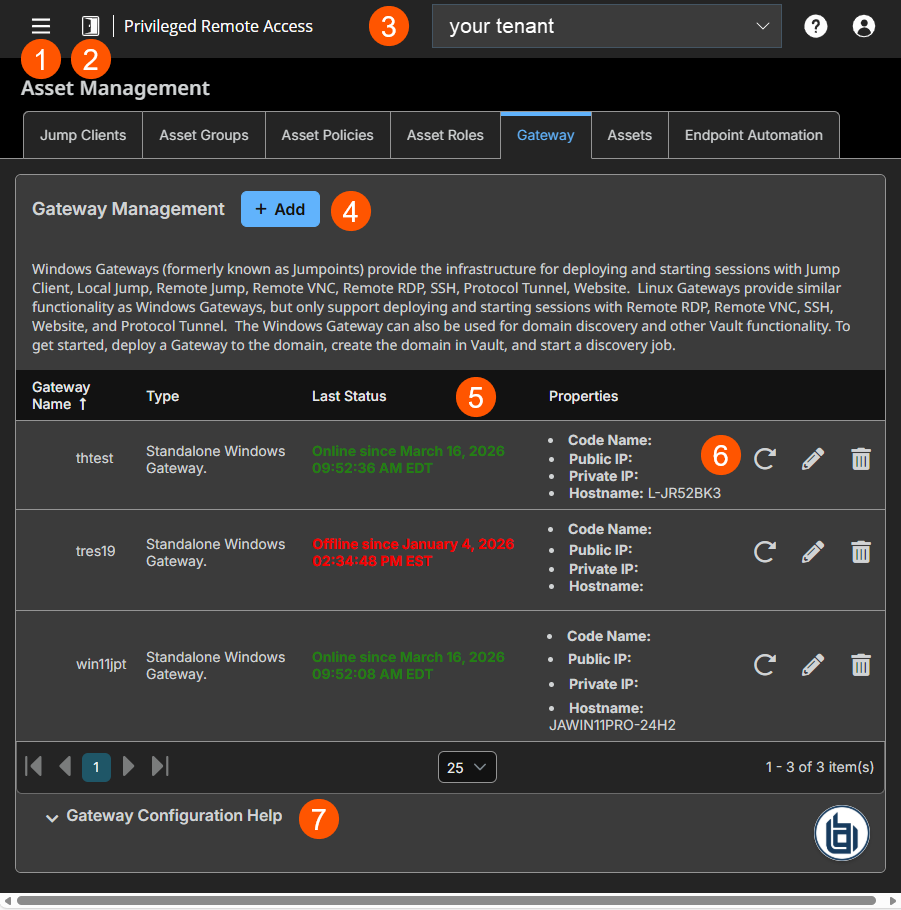Click the Type column header

point(163,396)
